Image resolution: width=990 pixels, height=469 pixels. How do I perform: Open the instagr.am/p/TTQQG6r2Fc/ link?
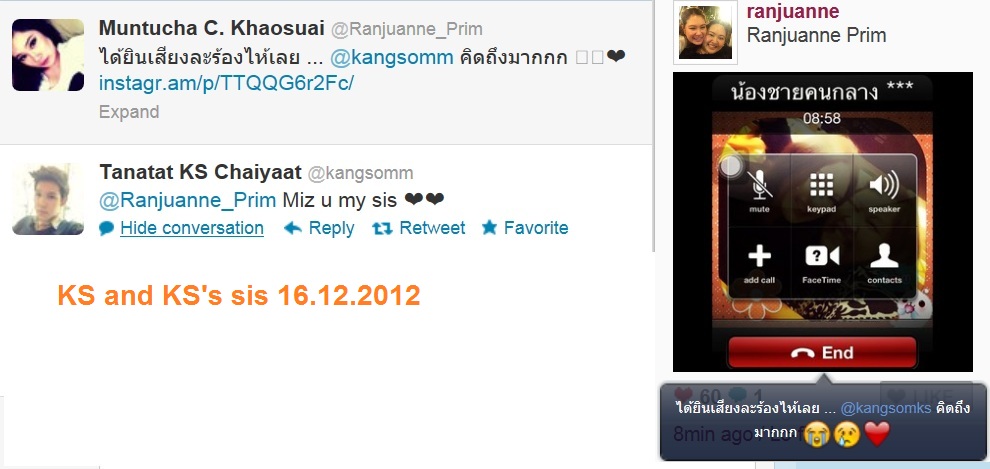[x=227, y=84]
